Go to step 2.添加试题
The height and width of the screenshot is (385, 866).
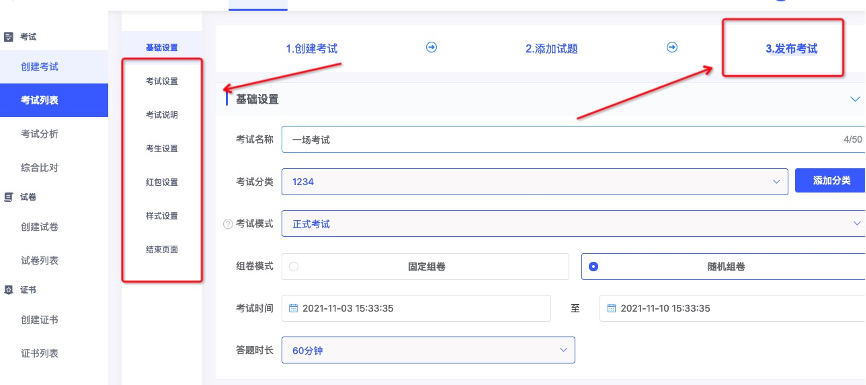pyautogui.click(x=551, y=49)
